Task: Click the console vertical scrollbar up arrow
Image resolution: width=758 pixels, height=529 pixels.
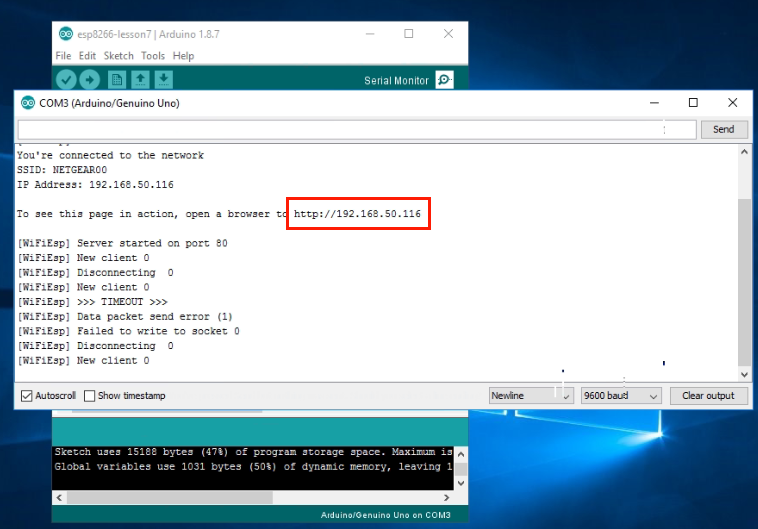Action: [x=461, y=454]
